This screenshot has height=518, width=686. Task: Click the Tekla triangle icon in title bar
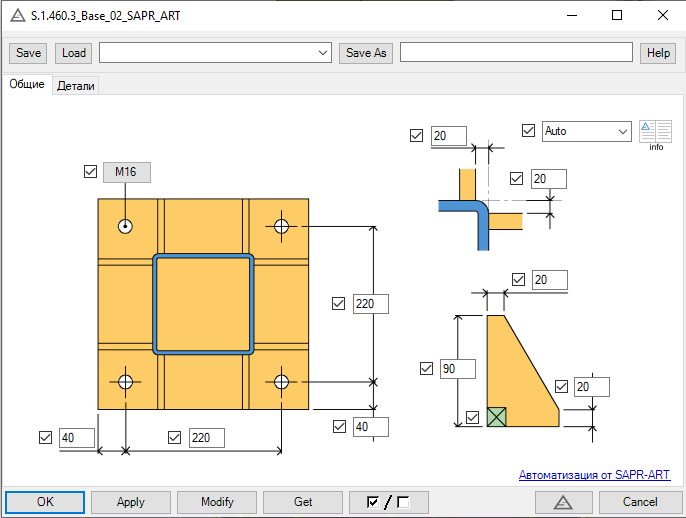18,16
